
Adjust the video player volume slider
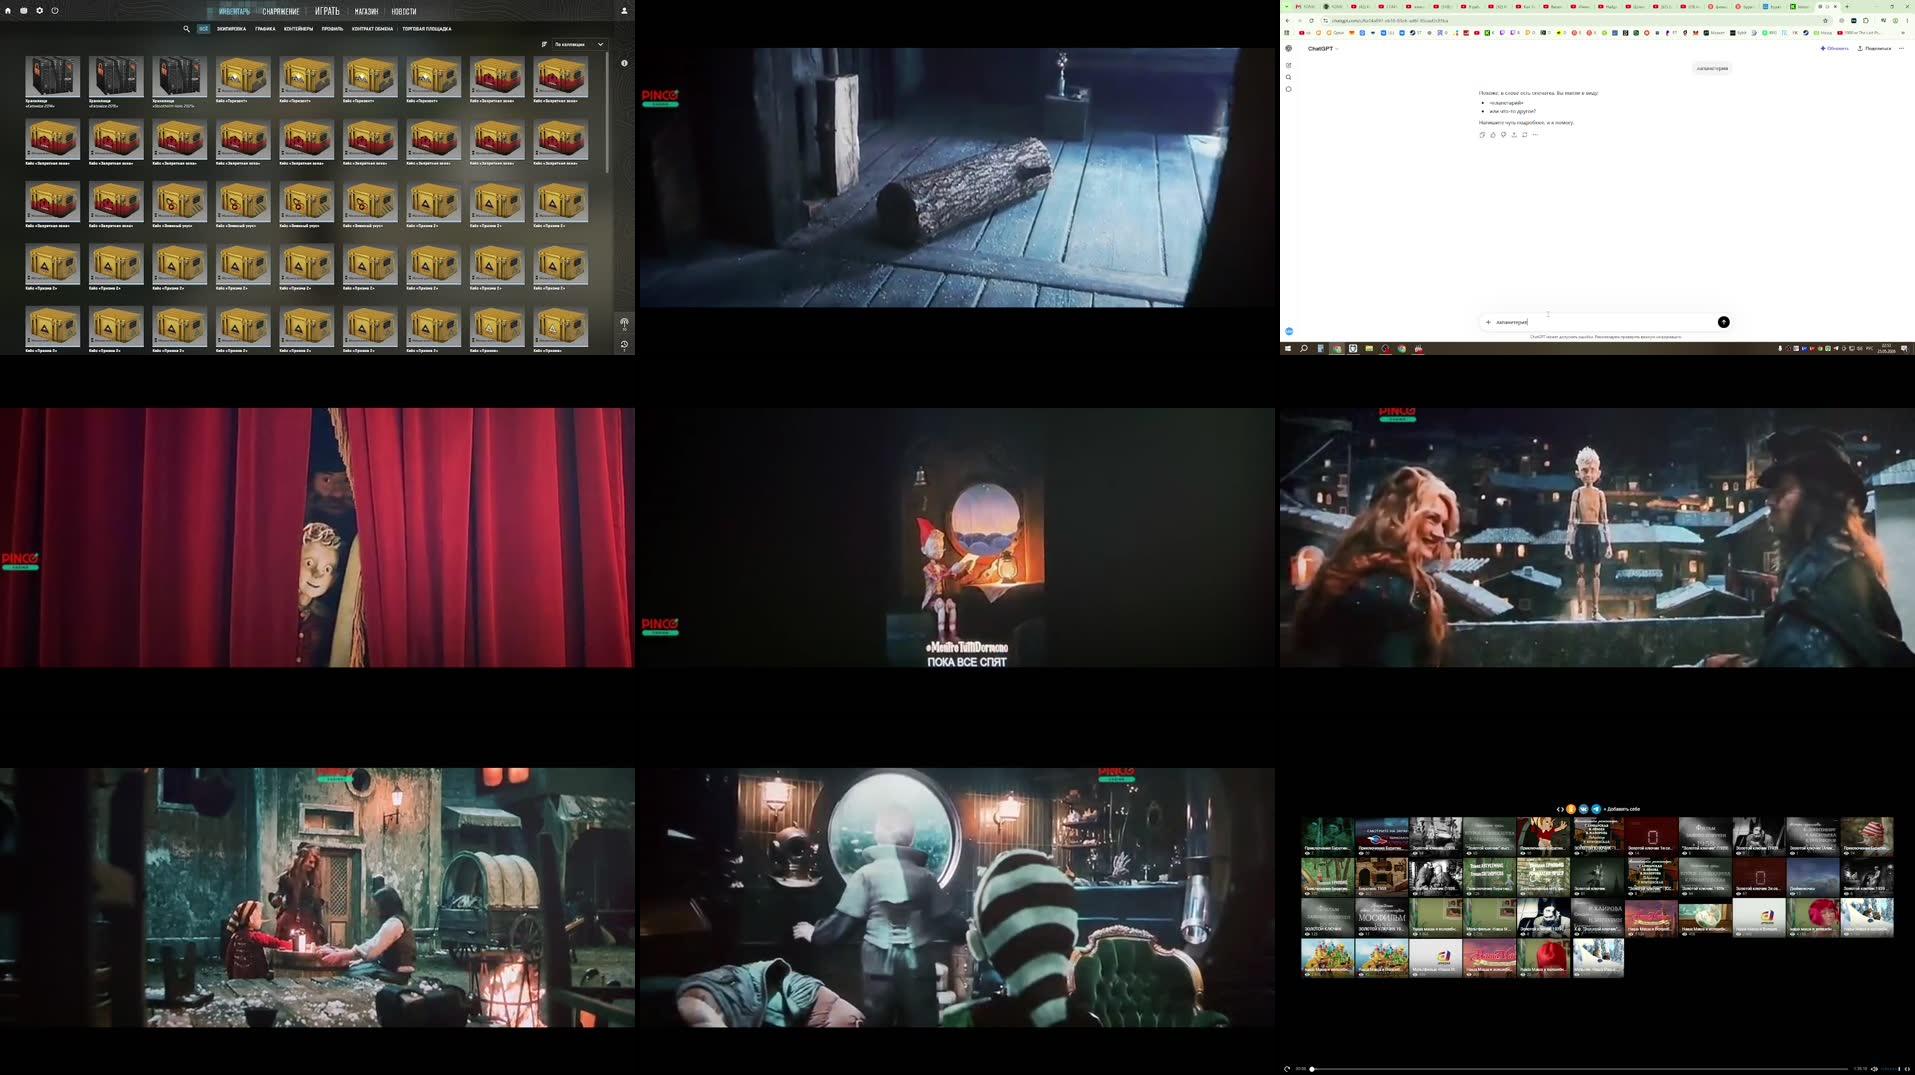point(1891,1069)
